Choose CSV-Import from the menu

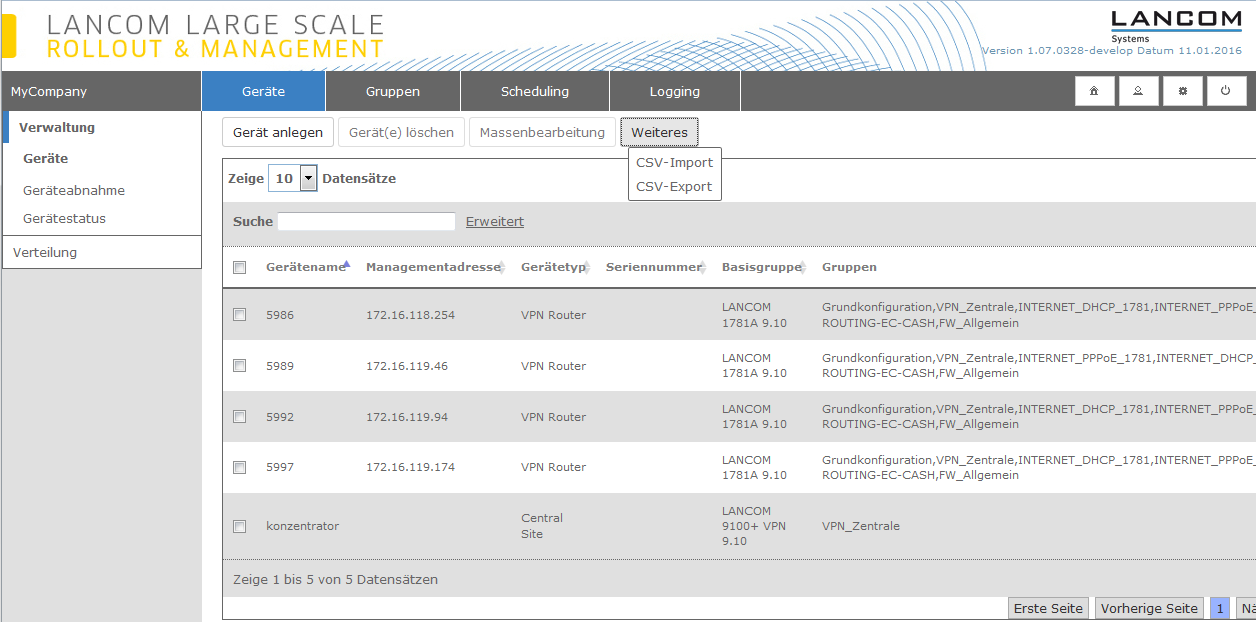pyautogui.click(x=674, y=162)
